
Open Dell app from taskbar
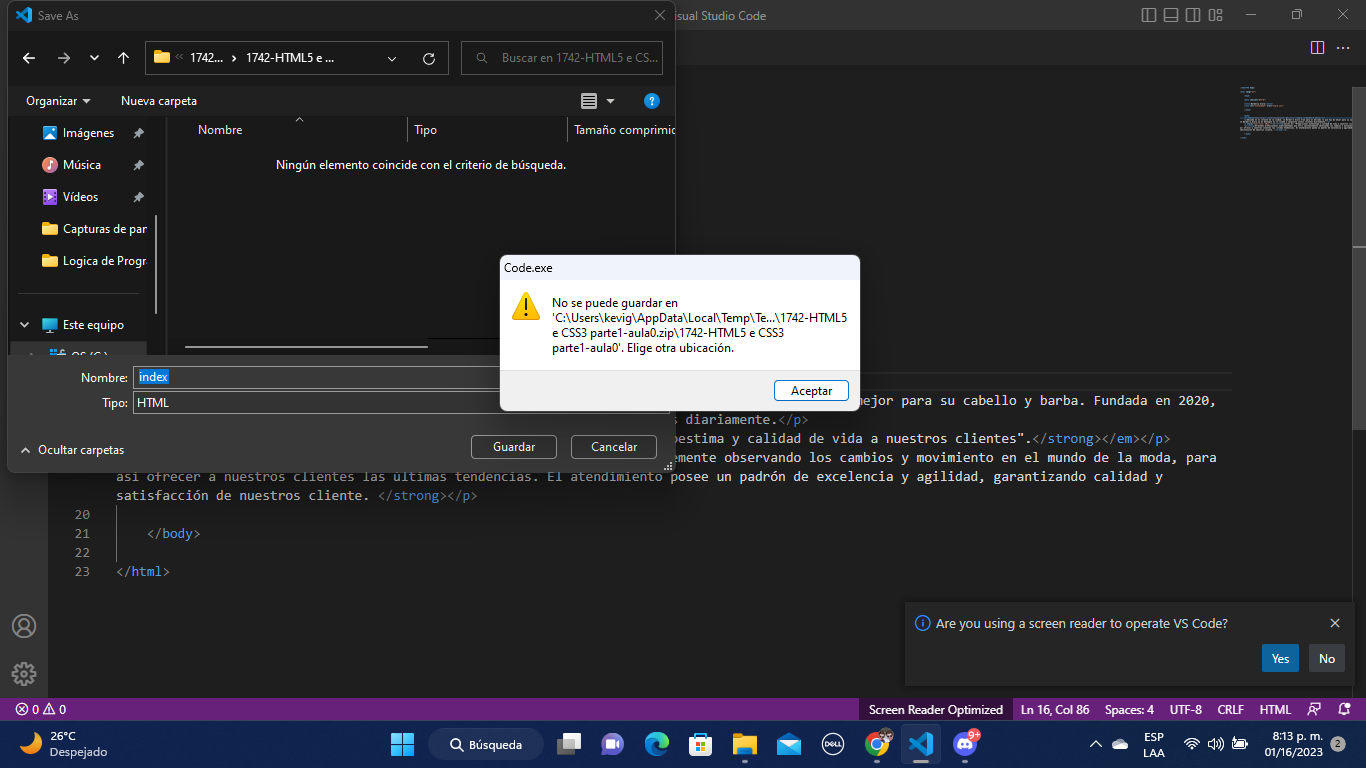click(833, 744)
